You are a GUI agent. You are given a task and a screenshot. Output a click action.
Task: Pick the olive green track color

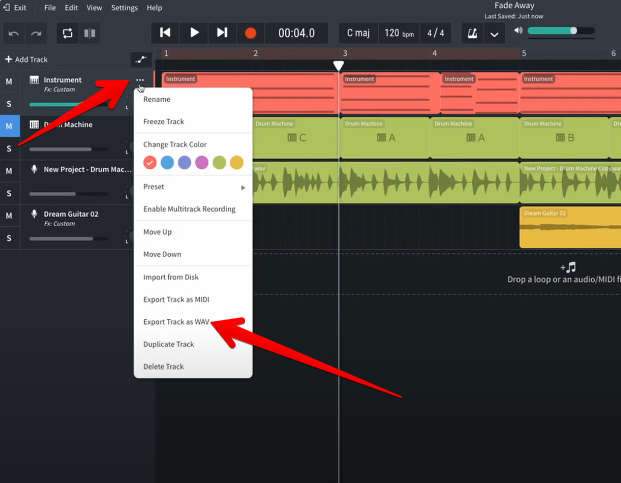[219, 162]
